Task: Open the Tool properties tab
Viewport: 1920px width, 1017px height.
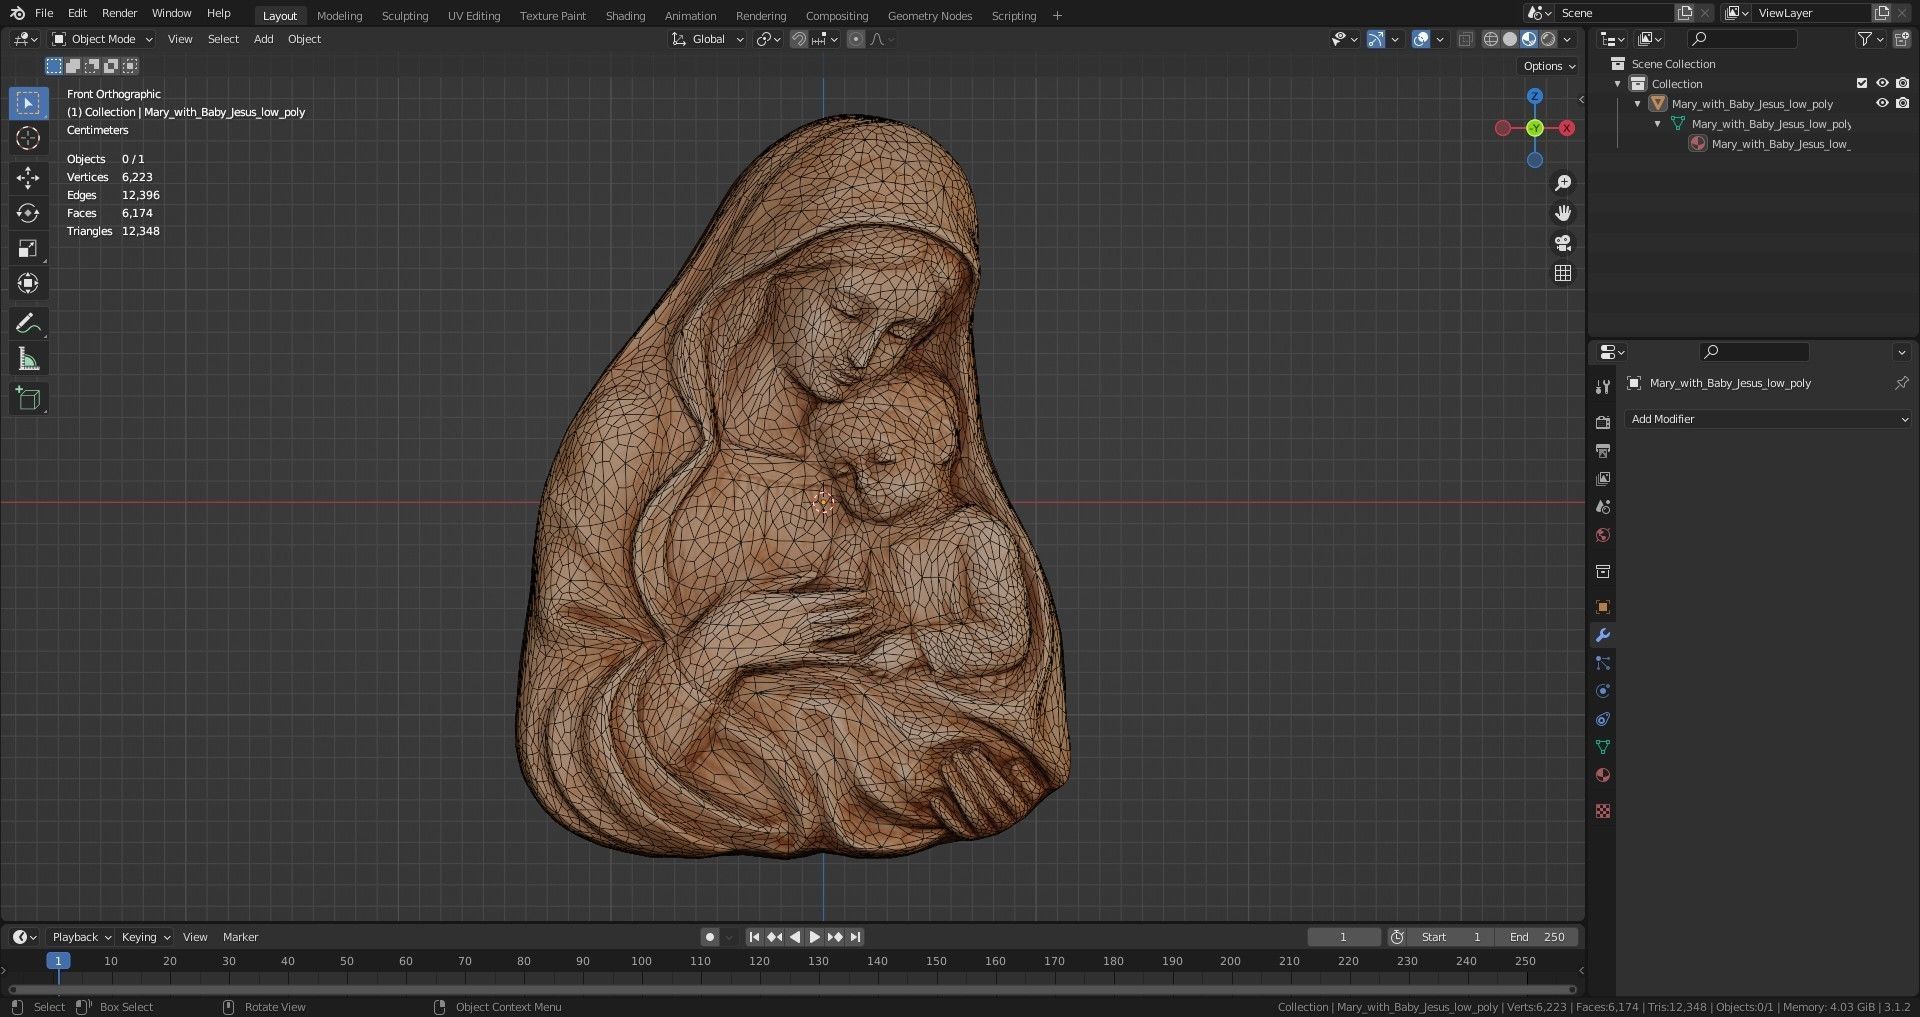Action: pyautogui.click(x=1603, y=387)
